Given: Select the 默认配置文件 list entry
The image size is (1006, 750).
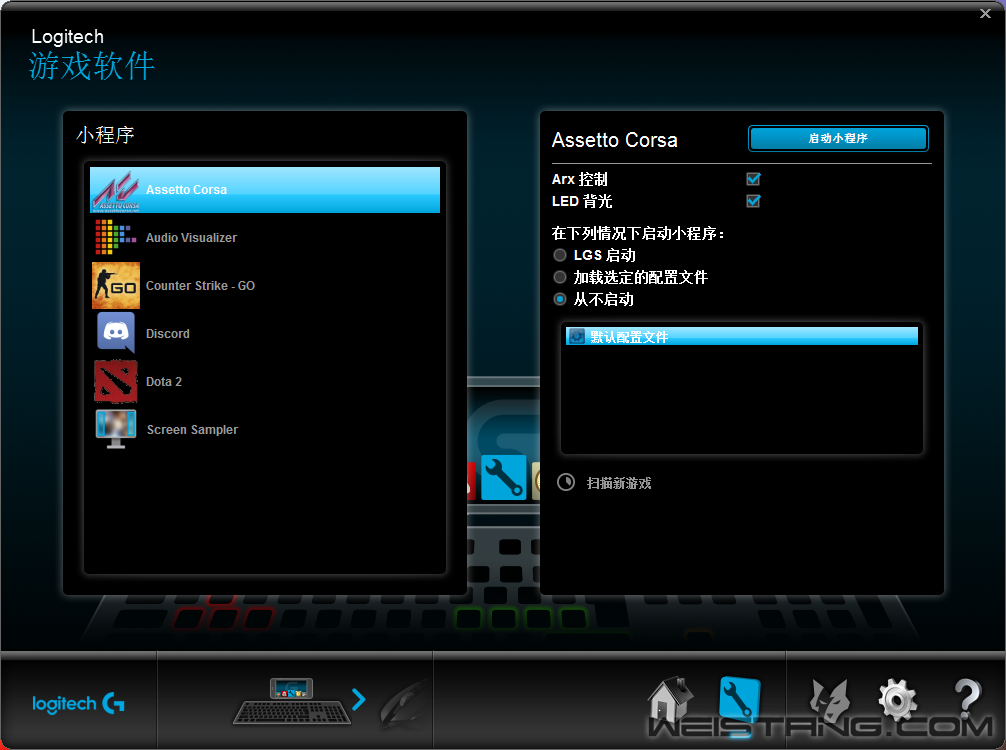Looking at the screenshot, I should point(742,336).
